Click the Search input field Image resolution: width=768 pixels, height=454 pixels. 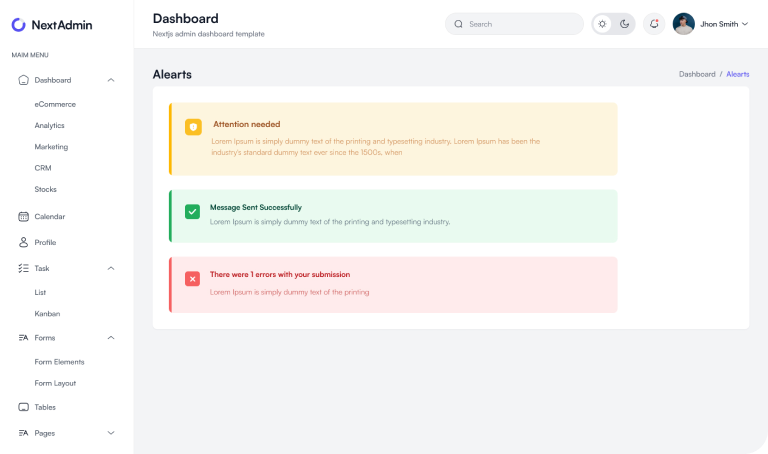(520, 24)
